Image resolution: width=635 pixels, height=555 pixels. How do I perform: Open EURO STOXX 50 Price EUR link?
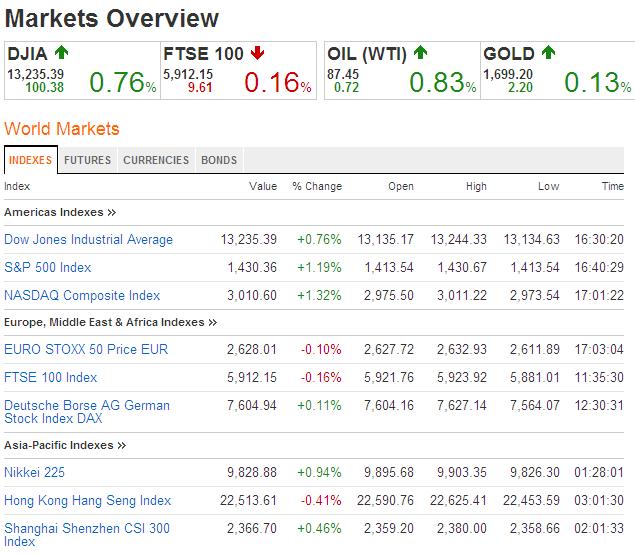click(x=86, y=349)
